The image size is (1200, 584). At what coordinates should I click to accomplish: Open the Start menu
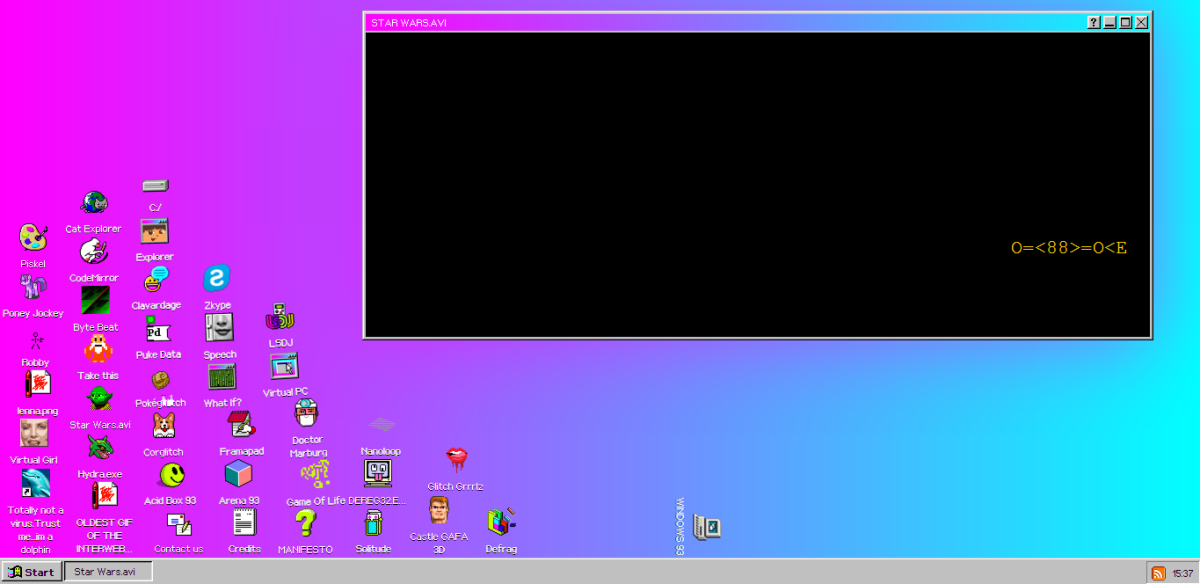[30, 572]
